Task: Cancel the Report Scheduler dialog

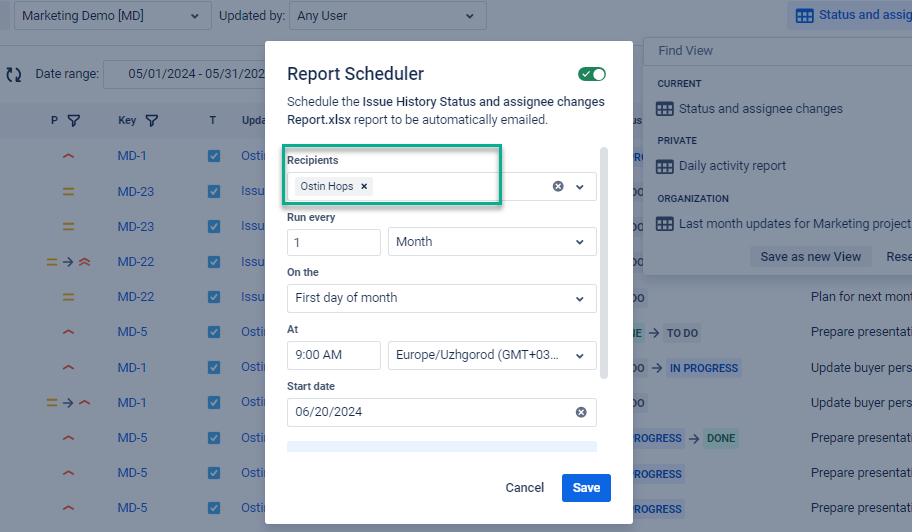Action: (x=524, y=488)
